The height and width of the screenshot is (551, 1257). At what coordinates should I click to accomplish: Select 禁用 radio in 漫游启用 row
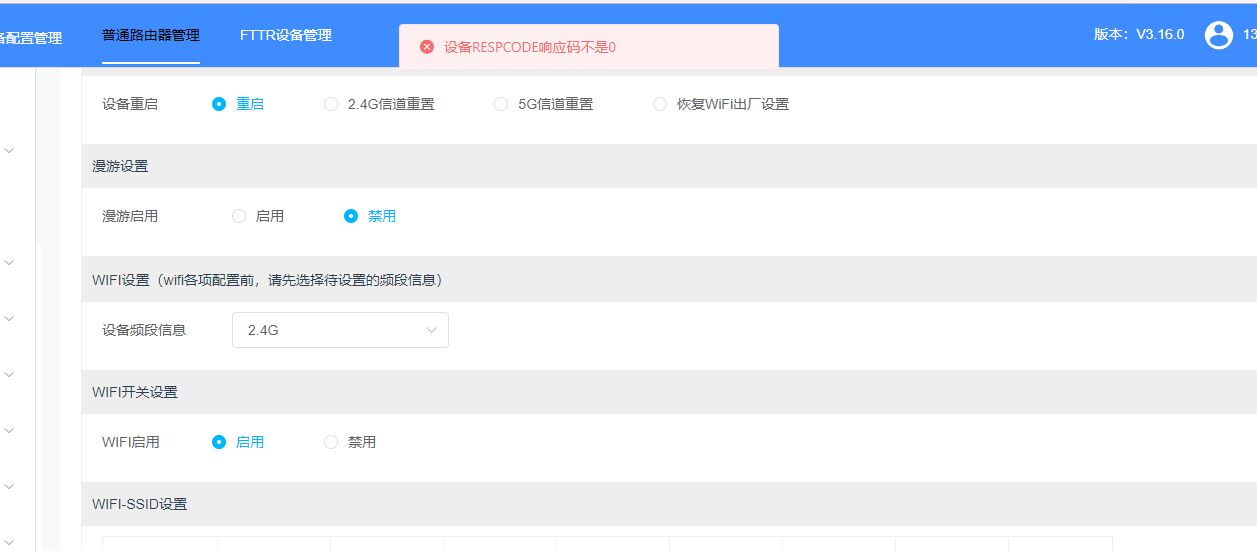click(370, 216)
